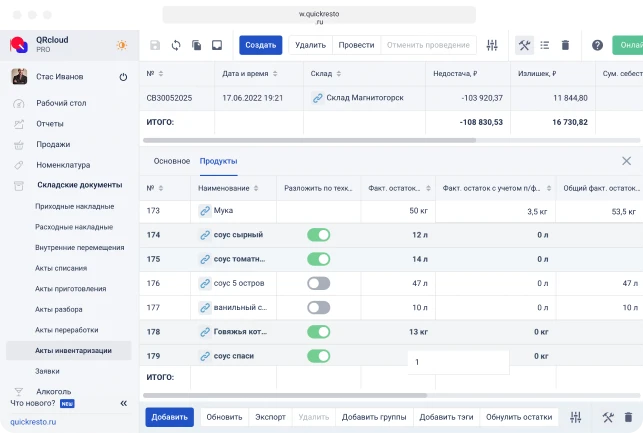Disable the toggle for соус сырный
Viewport: 644px width, 433px height.
click(x=318, y=235)
